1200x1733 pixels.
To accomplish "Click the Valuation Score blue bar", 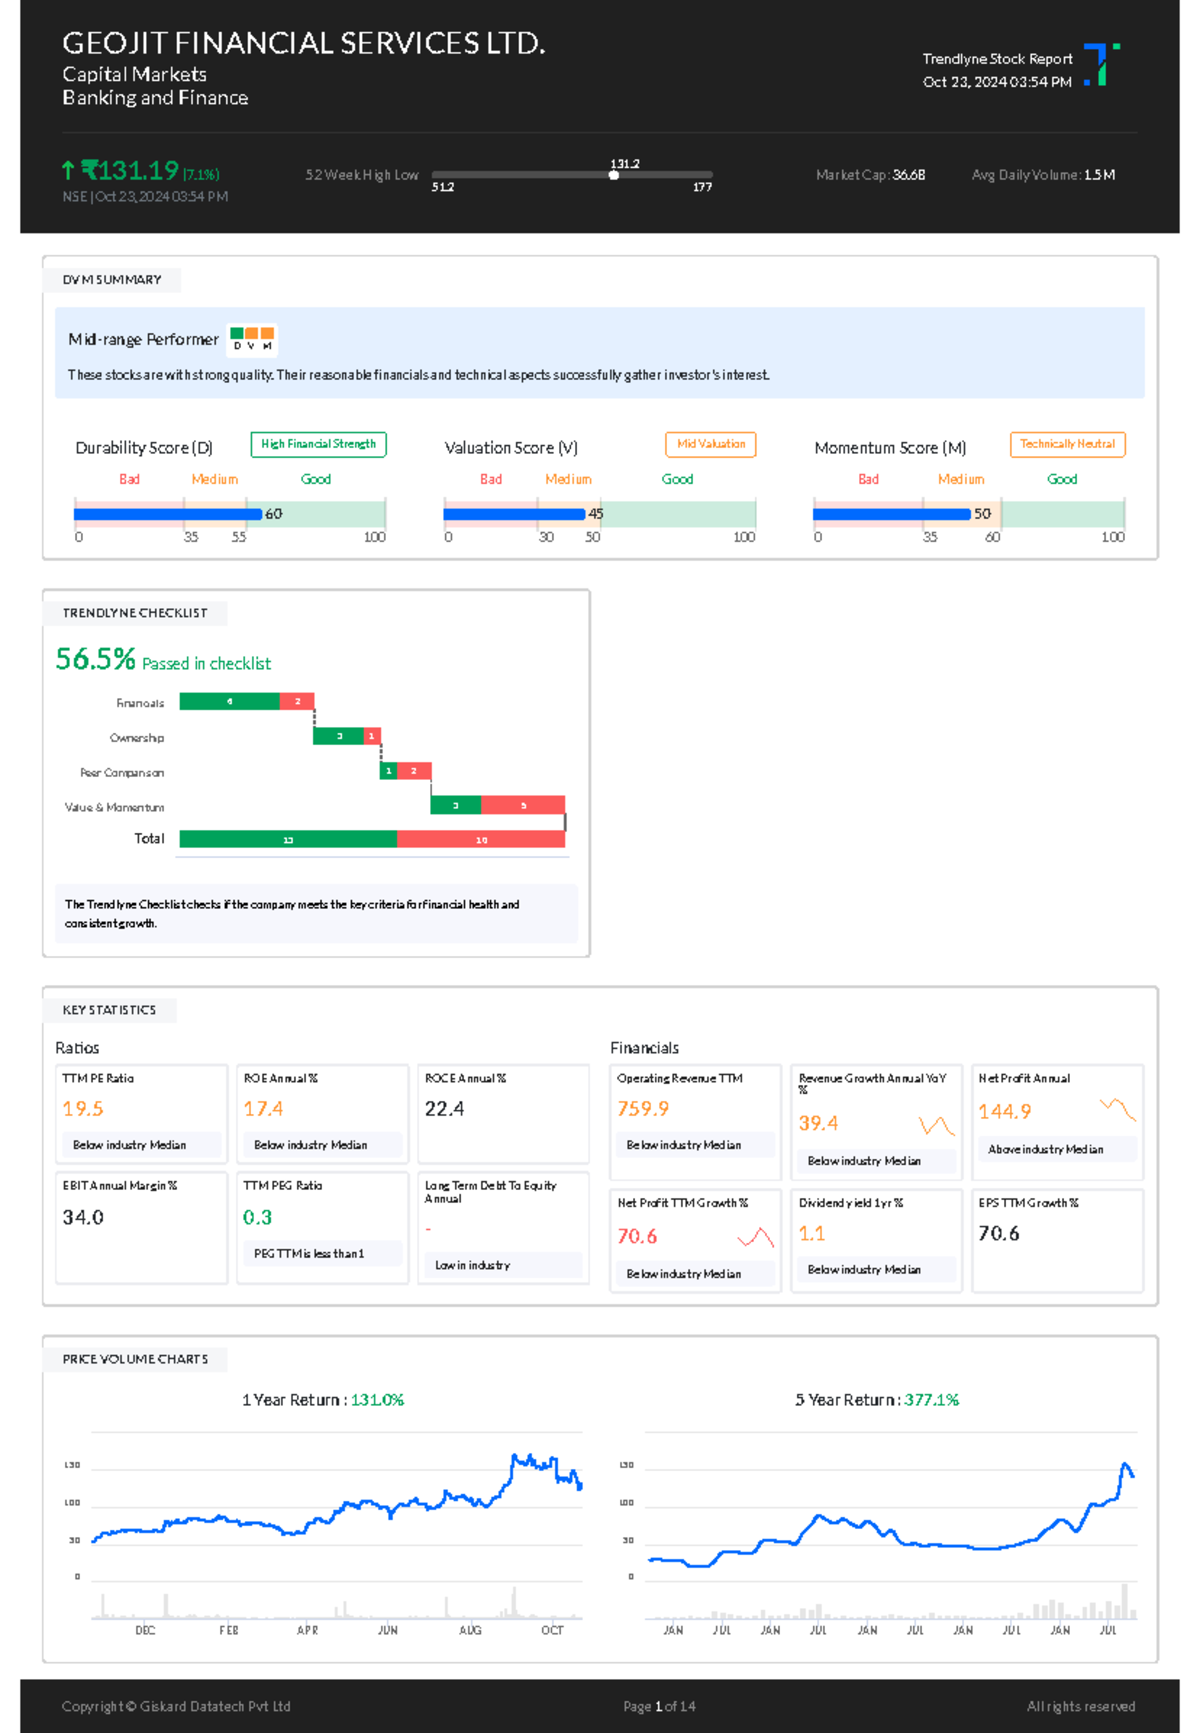I will click(514, 514).
